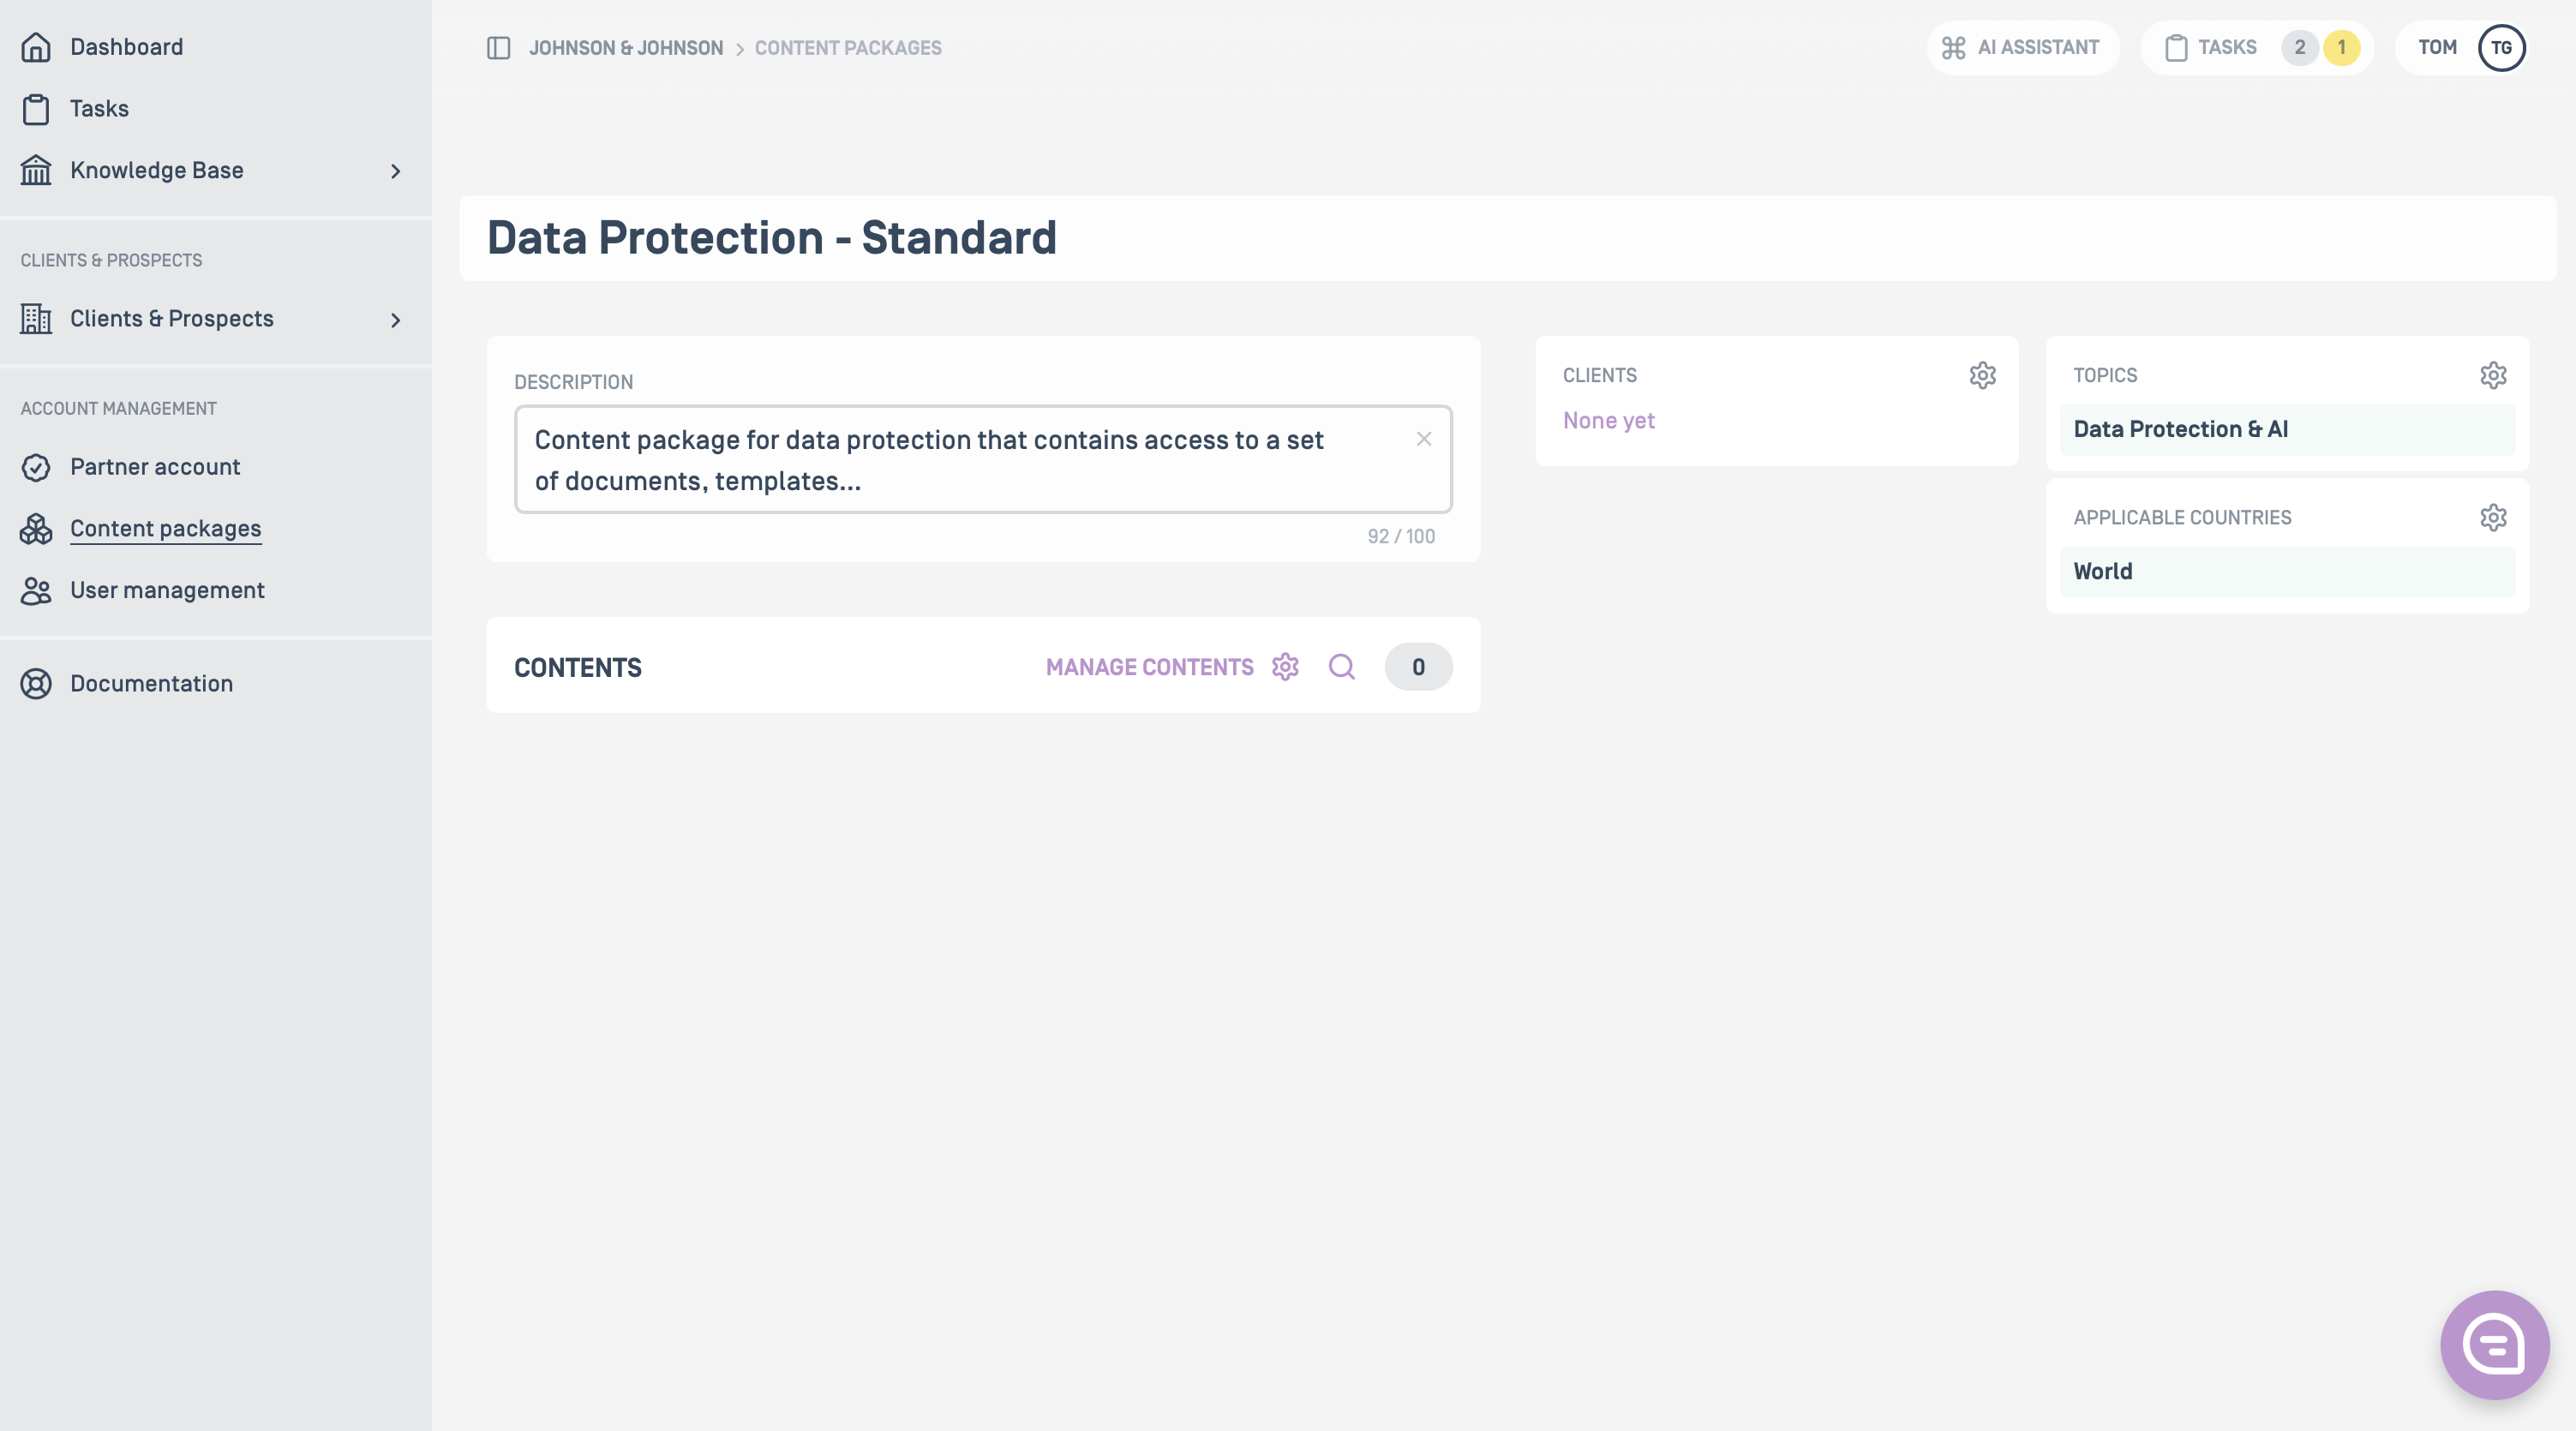
Task: Click the Dashboard home icon
Action: [36, 47]
